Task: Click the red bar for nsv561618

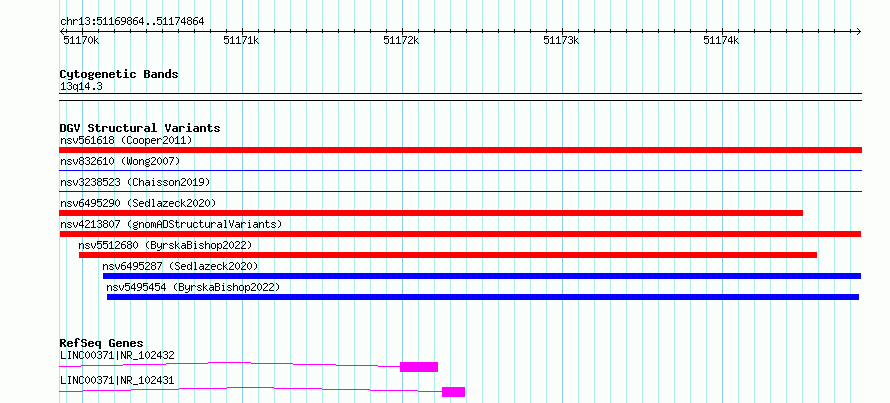Action: [460, 150]
